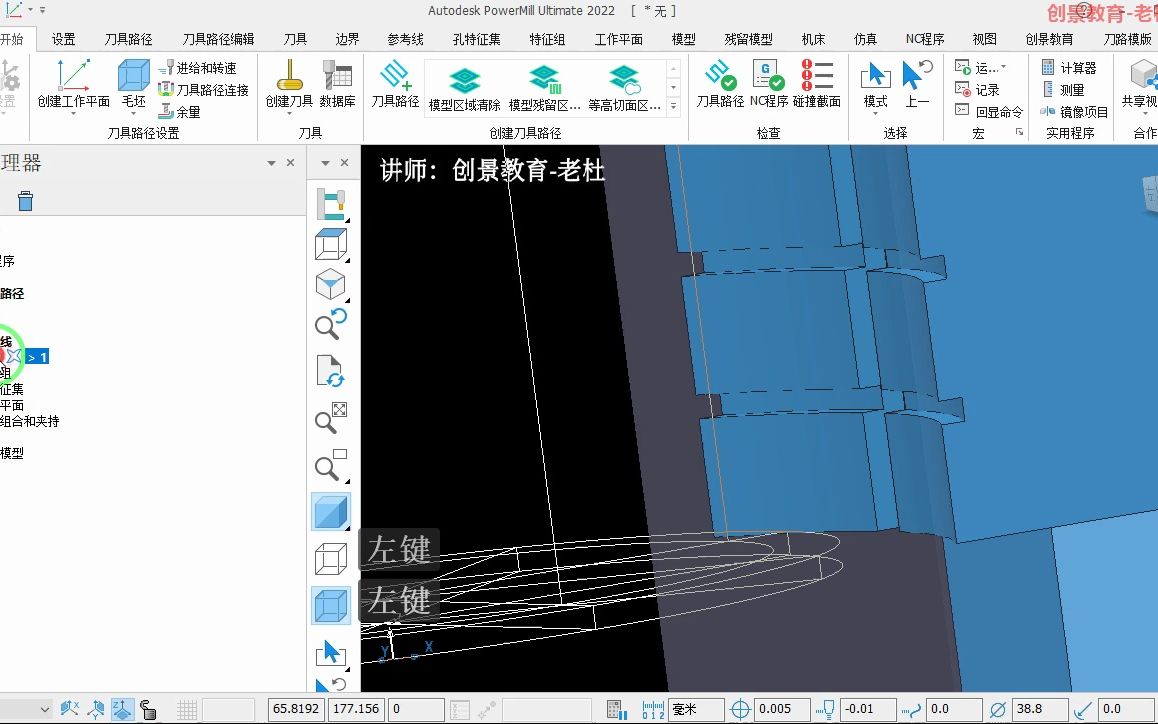Toggle the wireframe view mode
This screenshot has width=1158, height=724.
click(x=331, y=559)
